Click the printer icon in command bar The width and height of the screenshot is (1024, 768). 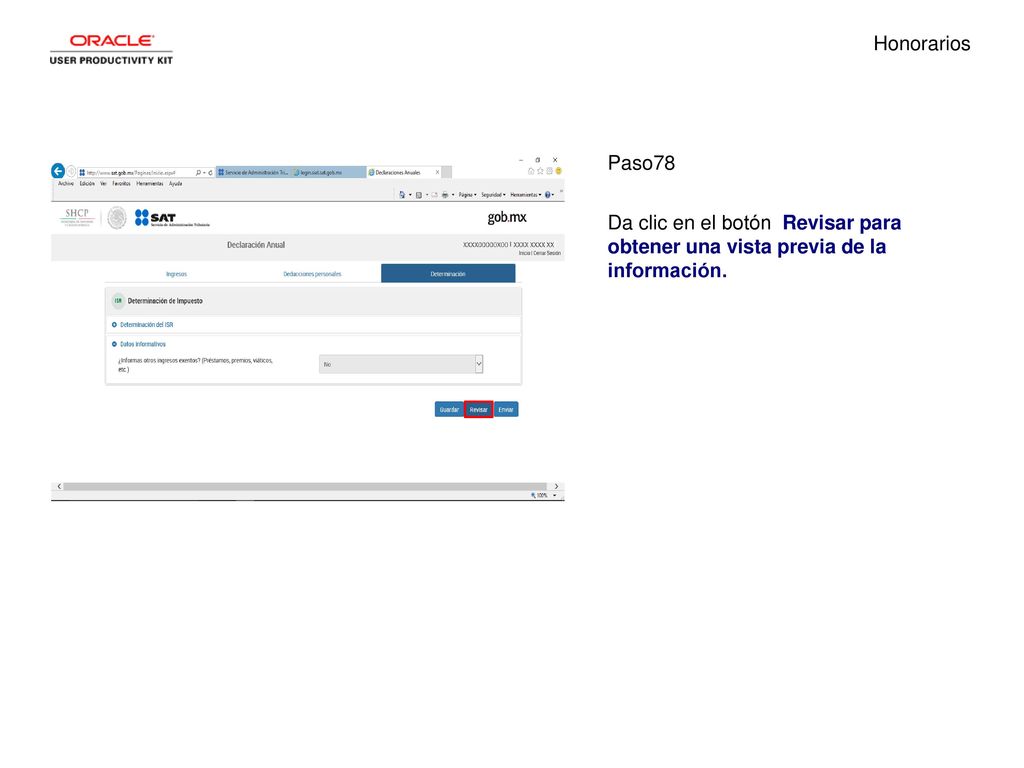(x=445, y=195)
